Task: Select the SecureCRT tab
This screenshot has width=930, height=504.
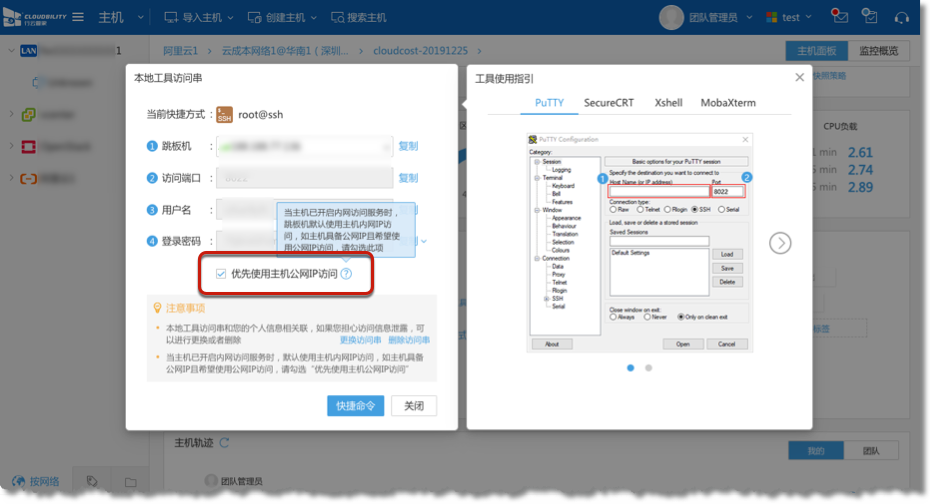Action: point(609,103)
